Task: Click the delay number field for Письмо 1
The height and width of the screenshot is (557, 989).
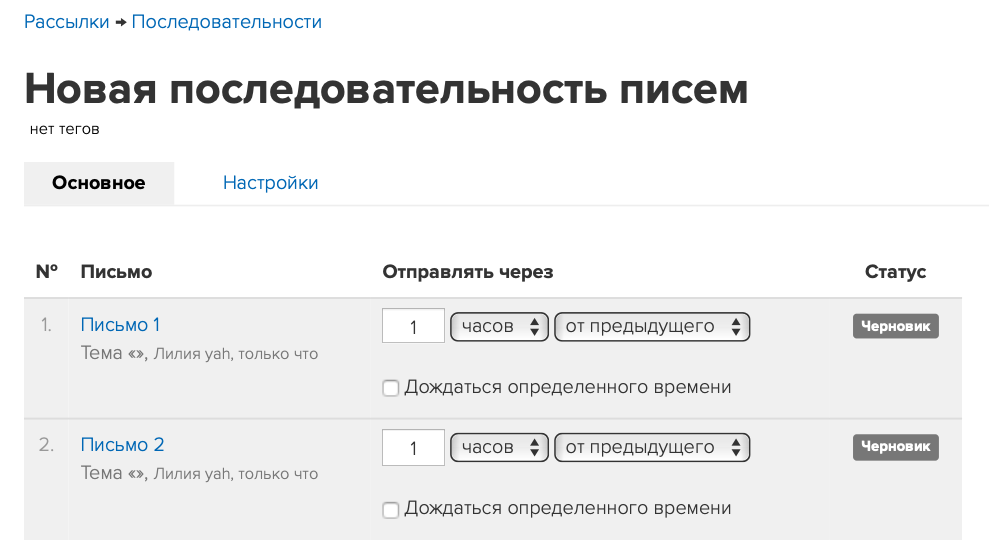Action: pos(413,326)
